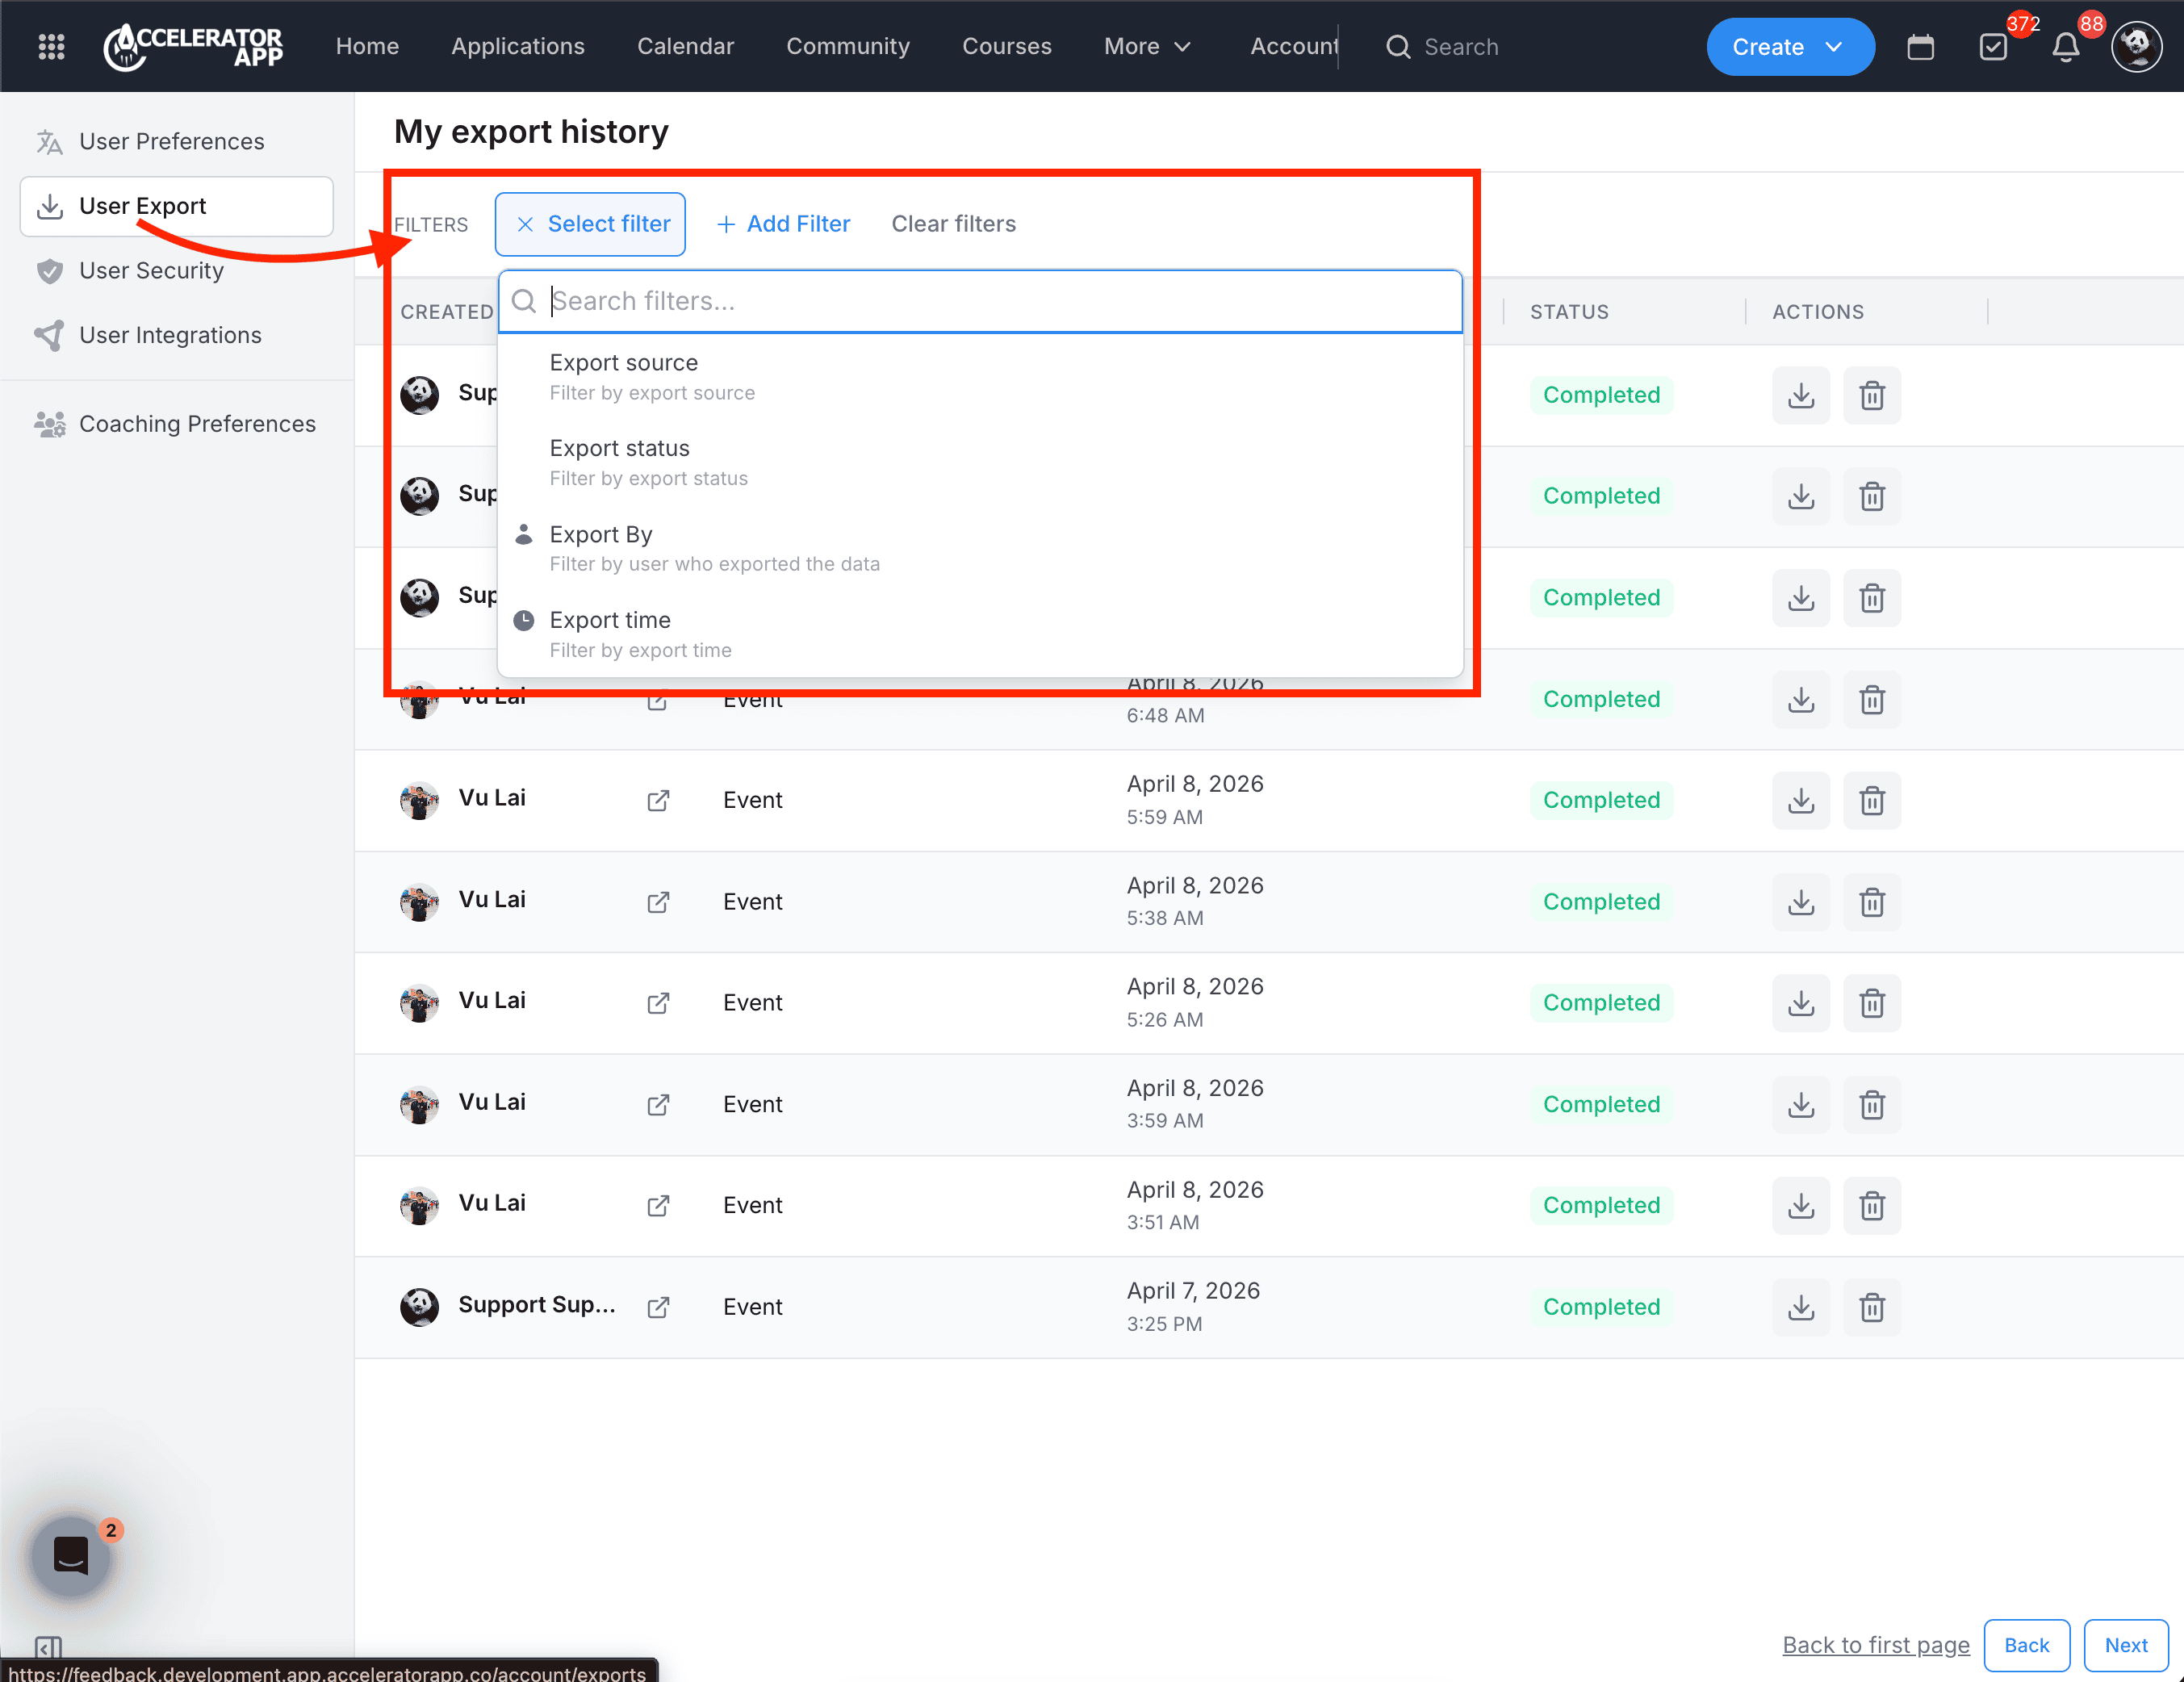The width and height of the screenshot is (2184, 1682).
Task: Open notifications bell with 88 badge
Action: click(2065, 47)
